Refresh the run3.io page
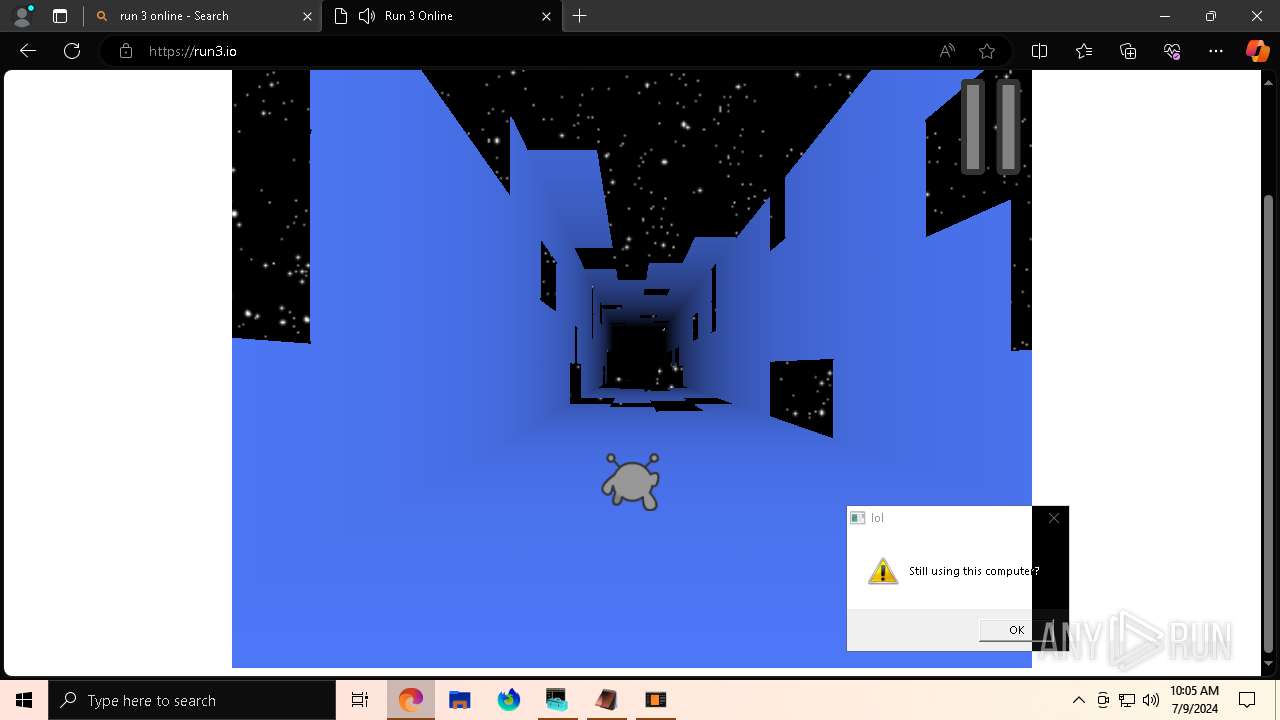The image size is (1280, 720). [72, 51]
